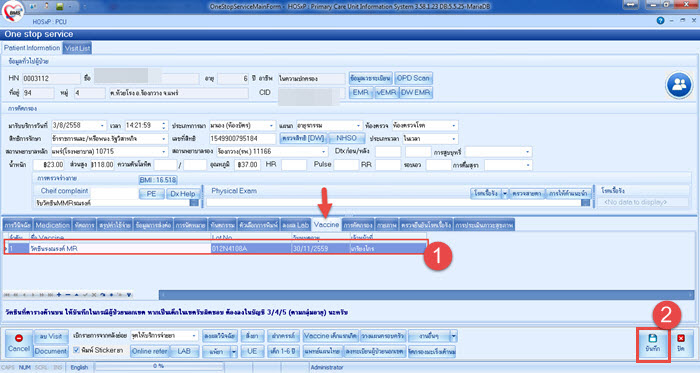Click the minus delete-record navigator icon
This screenshot has height=373, width=700.
tap(67, 295)
